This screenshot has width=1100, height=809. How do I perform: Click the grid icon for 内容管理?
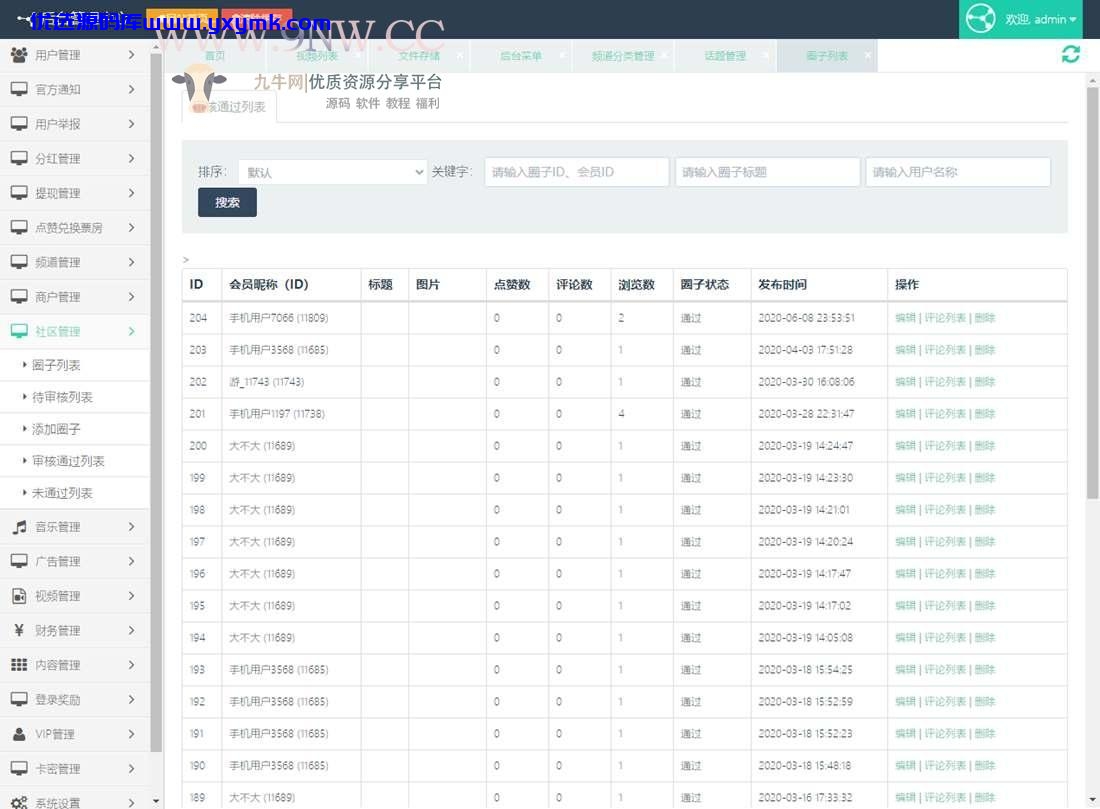pos(19,664)
